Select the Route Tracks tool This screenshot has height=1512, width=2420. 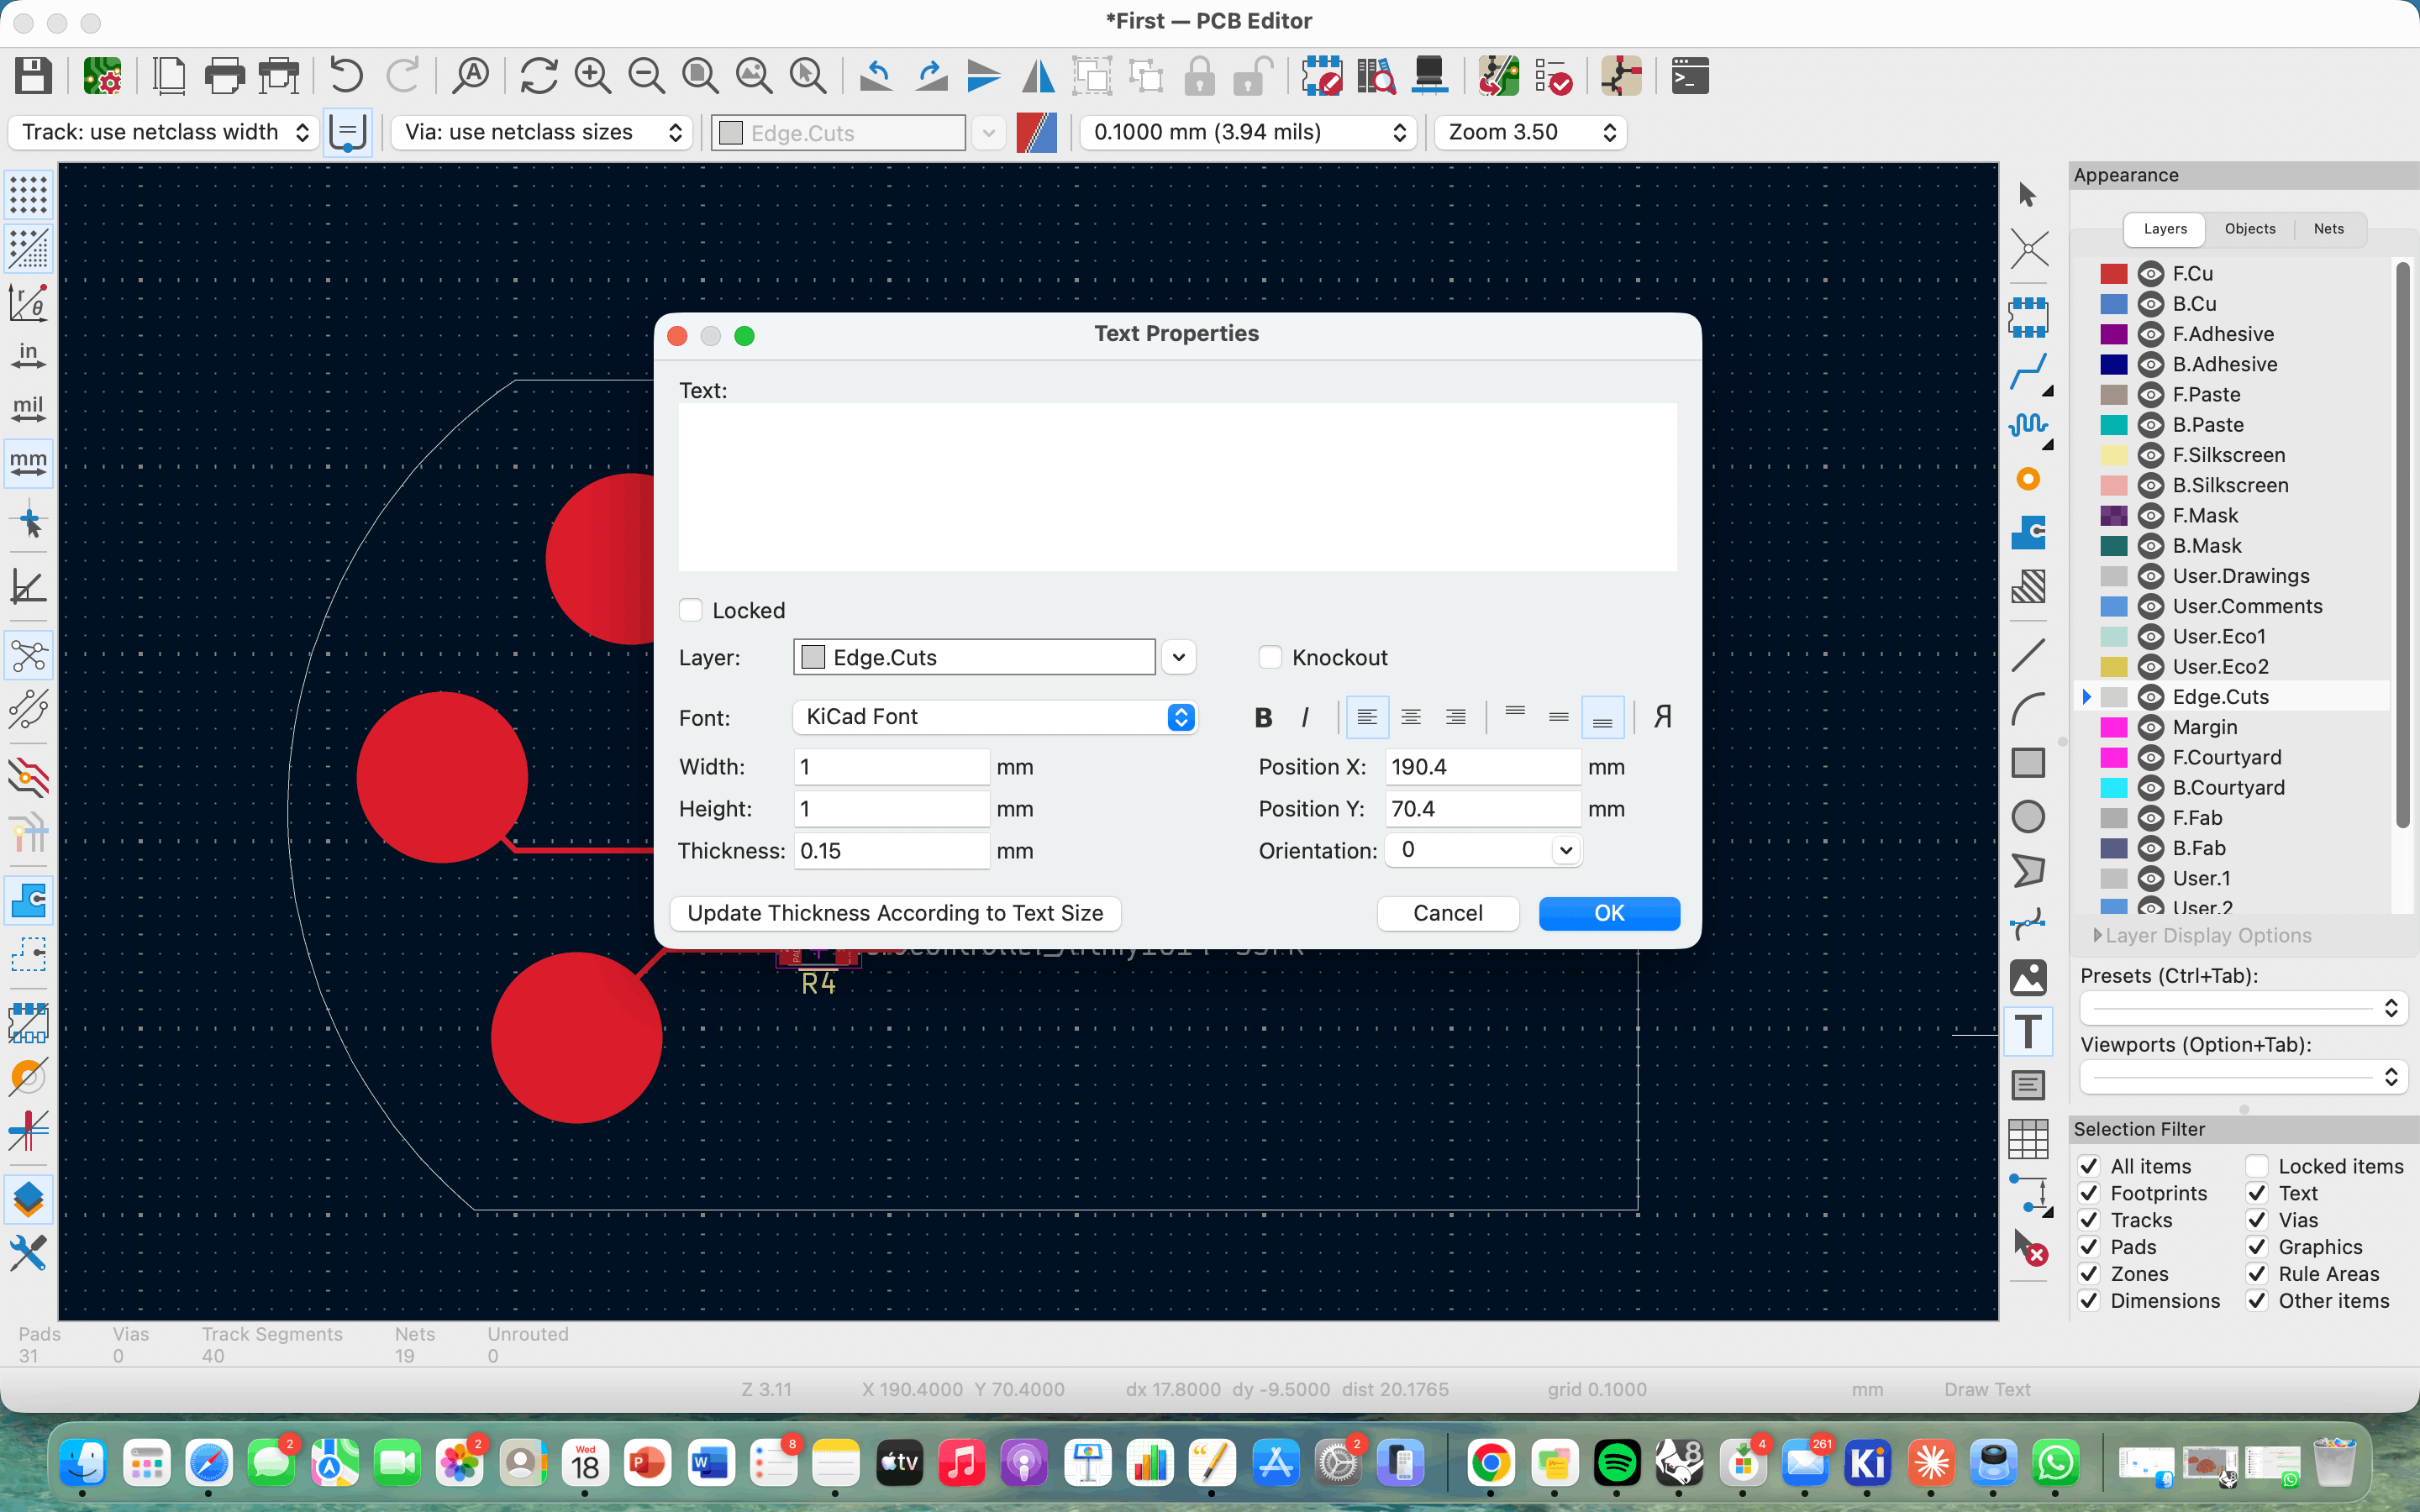tap(2027, 373)
